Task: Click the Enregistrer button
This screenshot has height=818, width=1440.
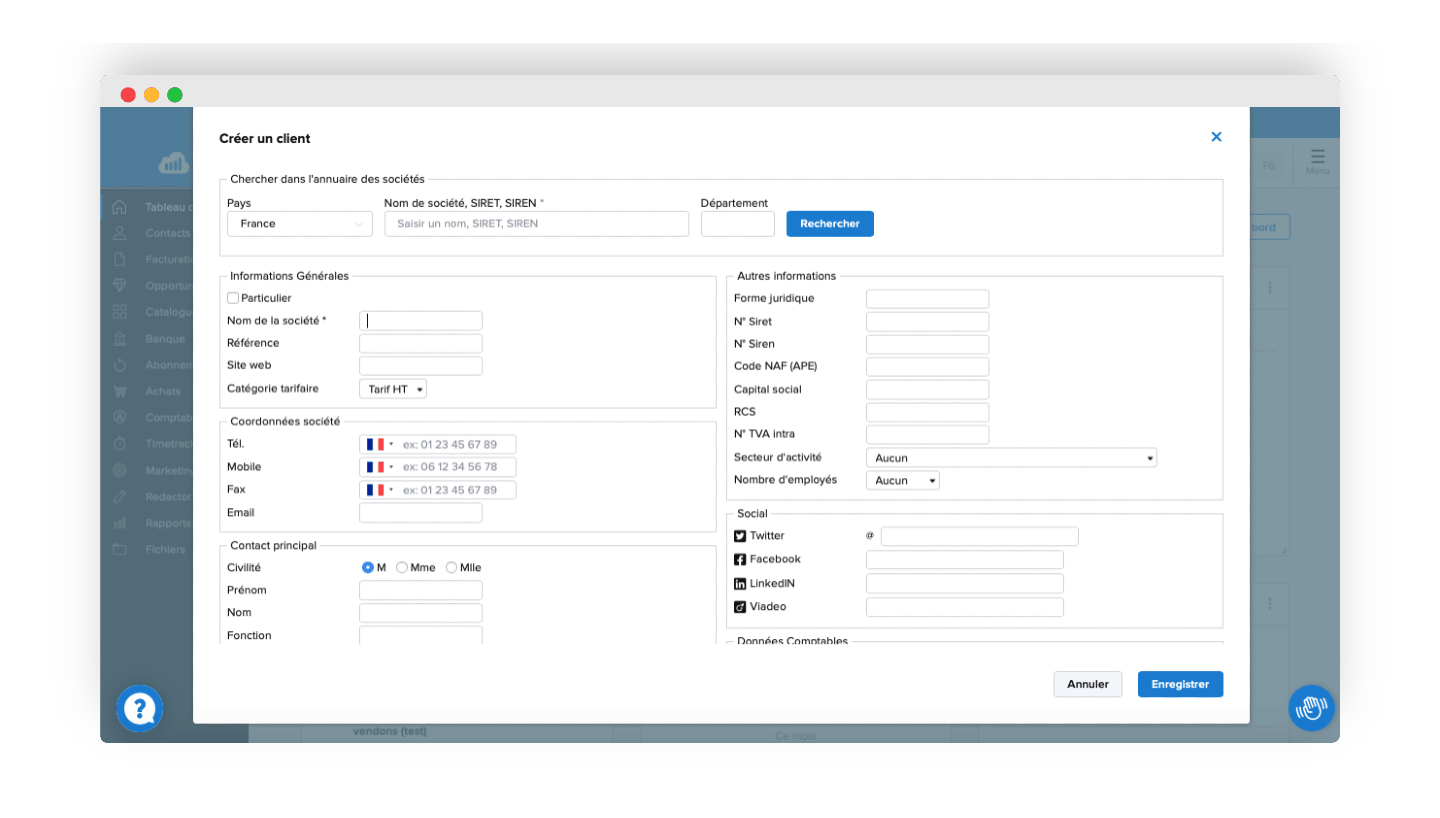Action: (x=1181, y=684)
